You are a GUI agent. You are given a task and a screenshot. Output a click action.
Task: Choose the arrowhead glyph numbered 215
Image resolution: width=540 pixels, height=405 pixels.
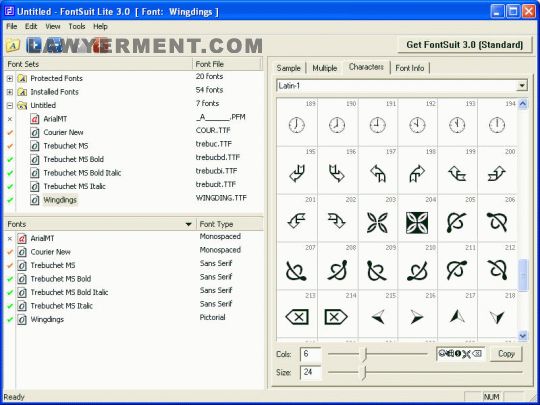(x=378, y=317)
